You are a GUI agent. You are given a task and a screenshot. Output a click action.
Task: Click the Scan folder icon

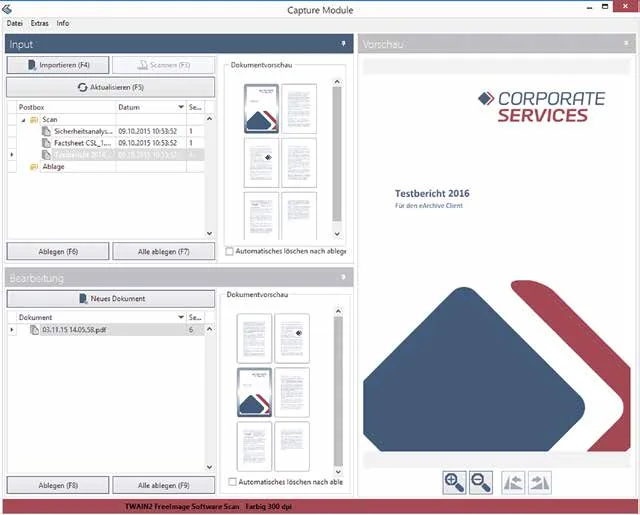[34, 120]
